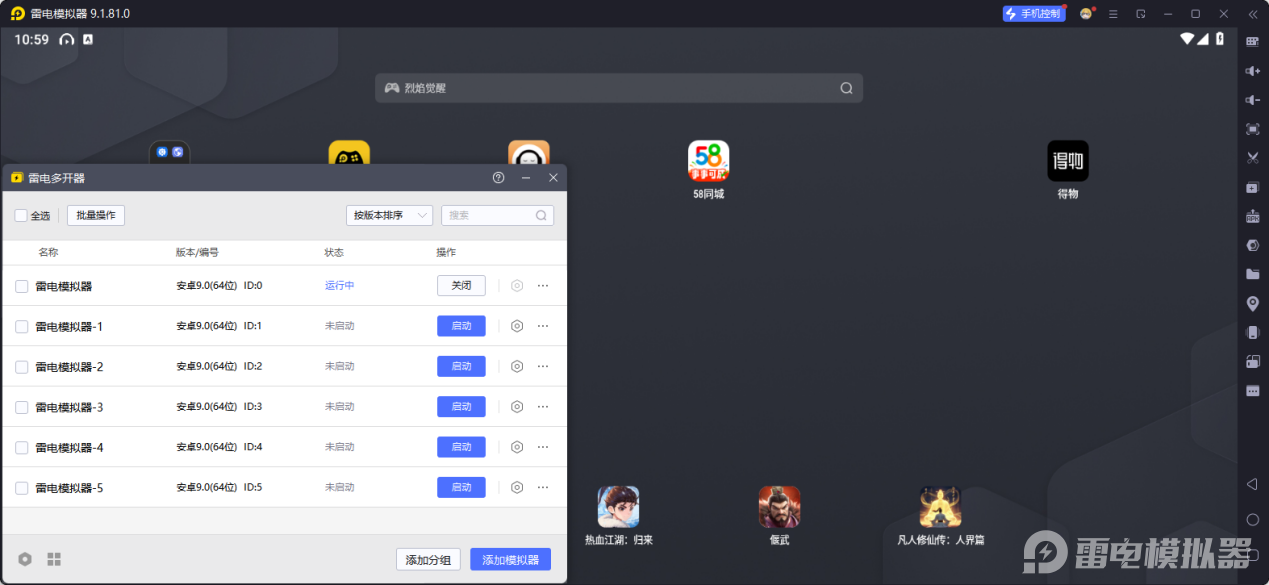Expand more options for 雷电模拟器-4
The width and height of the screenshot is (1269, 585).
pos(543,447)
